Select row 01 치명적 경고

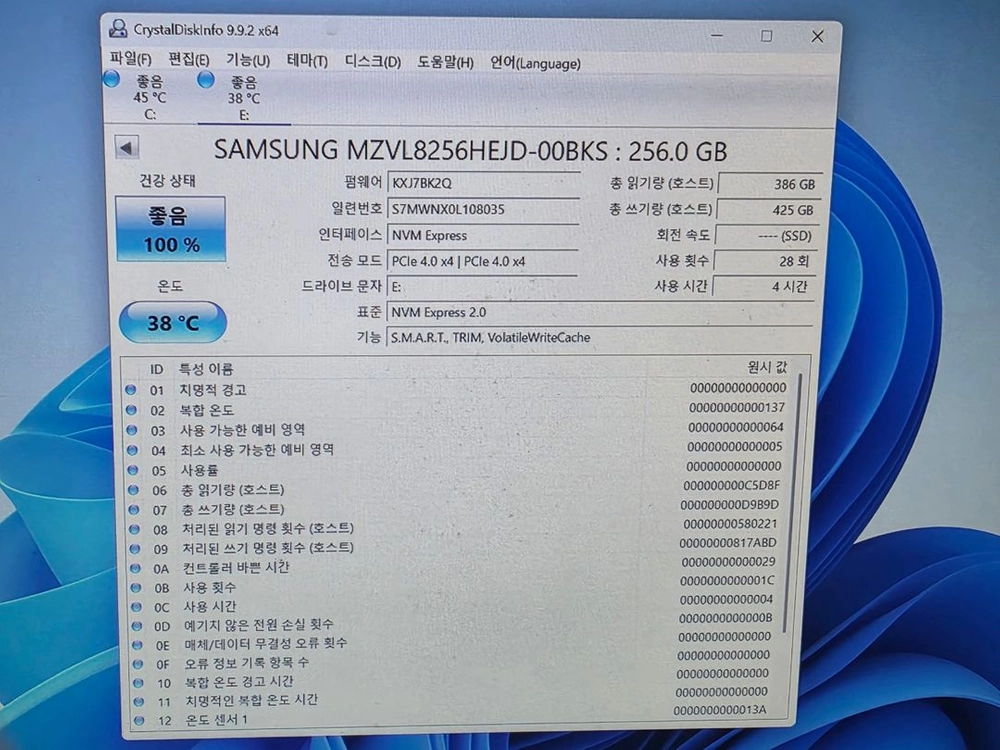pos(457,389)
